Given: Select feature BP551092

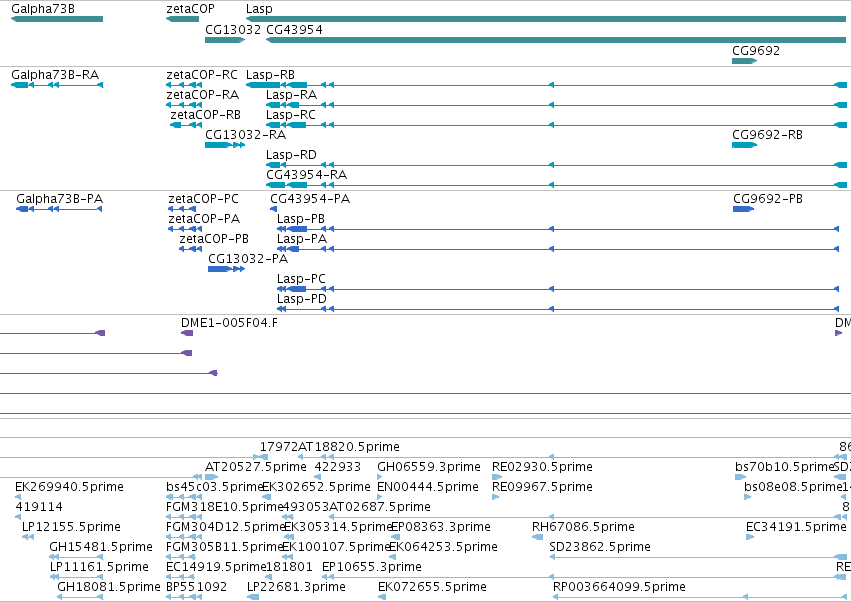Looking at the screenshot, I should coord(183,597).
